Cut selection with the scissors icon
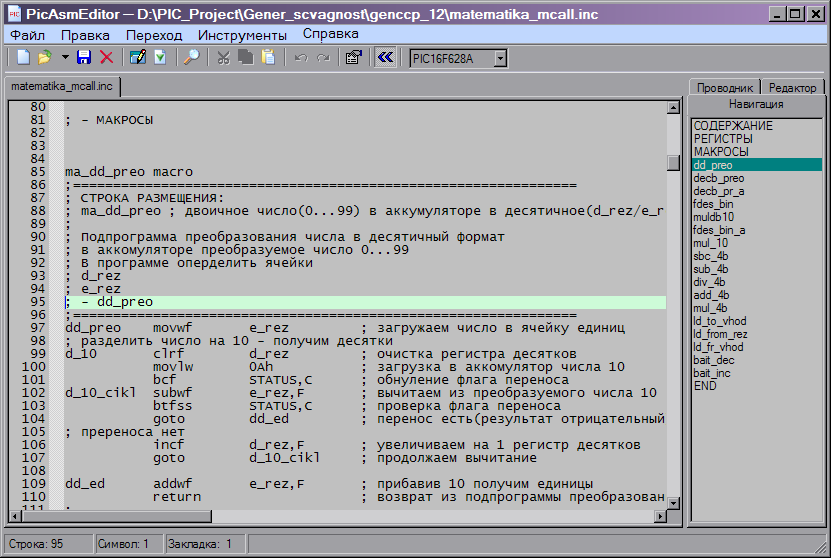Viewport: 831px width, 558px height. [223, 57]
